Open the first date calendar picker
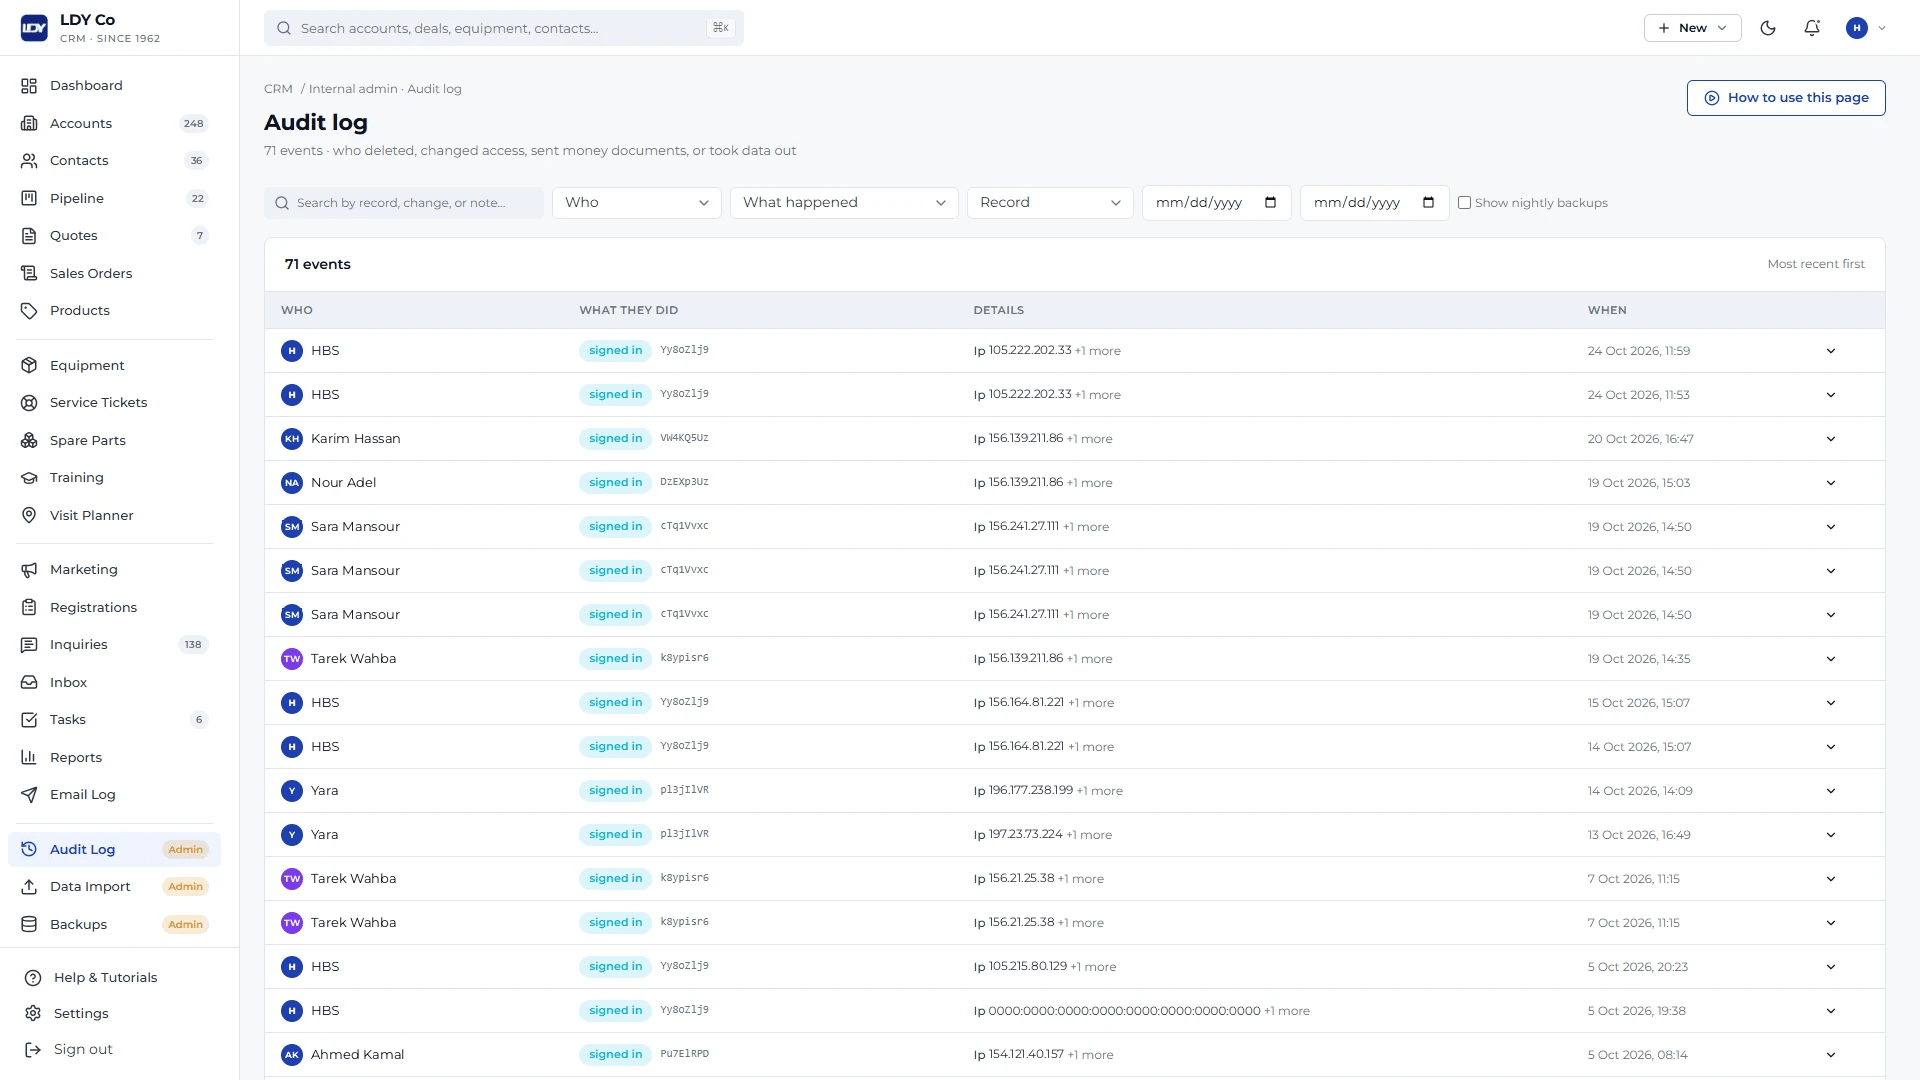1920x1080 pixels. coord(1270,203)
